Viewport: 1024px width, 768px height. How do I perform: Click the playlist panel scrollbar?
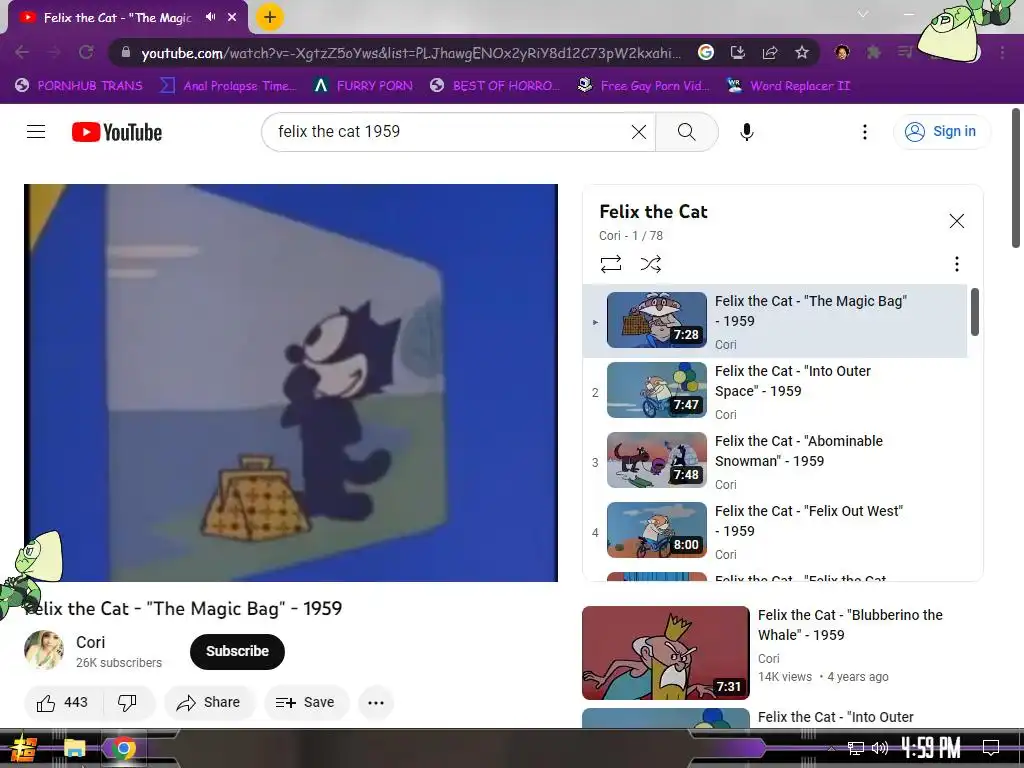[974, 312]
